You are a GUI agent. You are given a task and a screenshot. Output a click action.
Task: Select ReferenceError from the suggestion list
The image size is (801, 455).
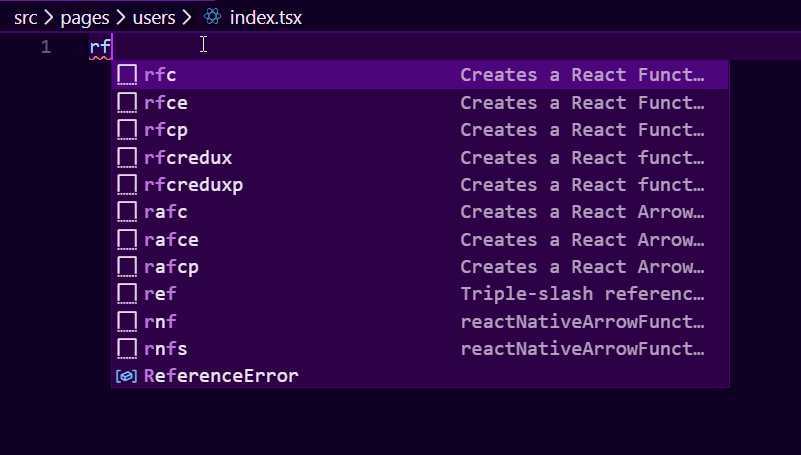pos(221,376)
